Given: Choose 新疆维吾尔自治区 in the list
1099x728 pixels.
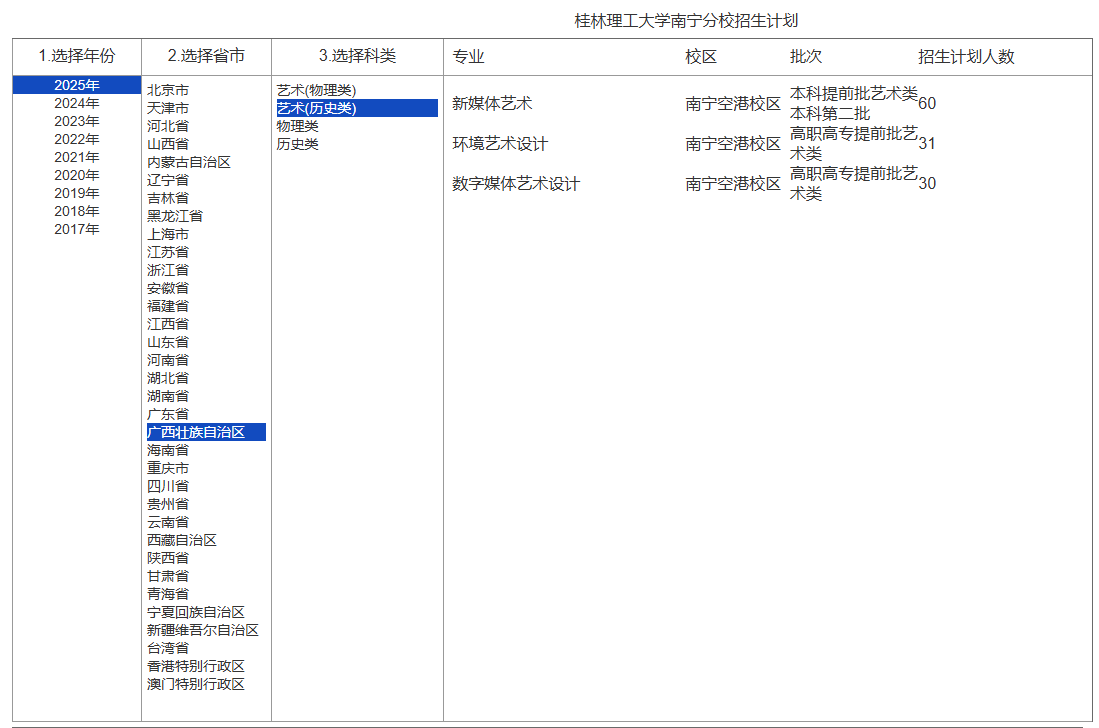Looking at the screenshot, I should pyautogui.click(x=203, y=630).
